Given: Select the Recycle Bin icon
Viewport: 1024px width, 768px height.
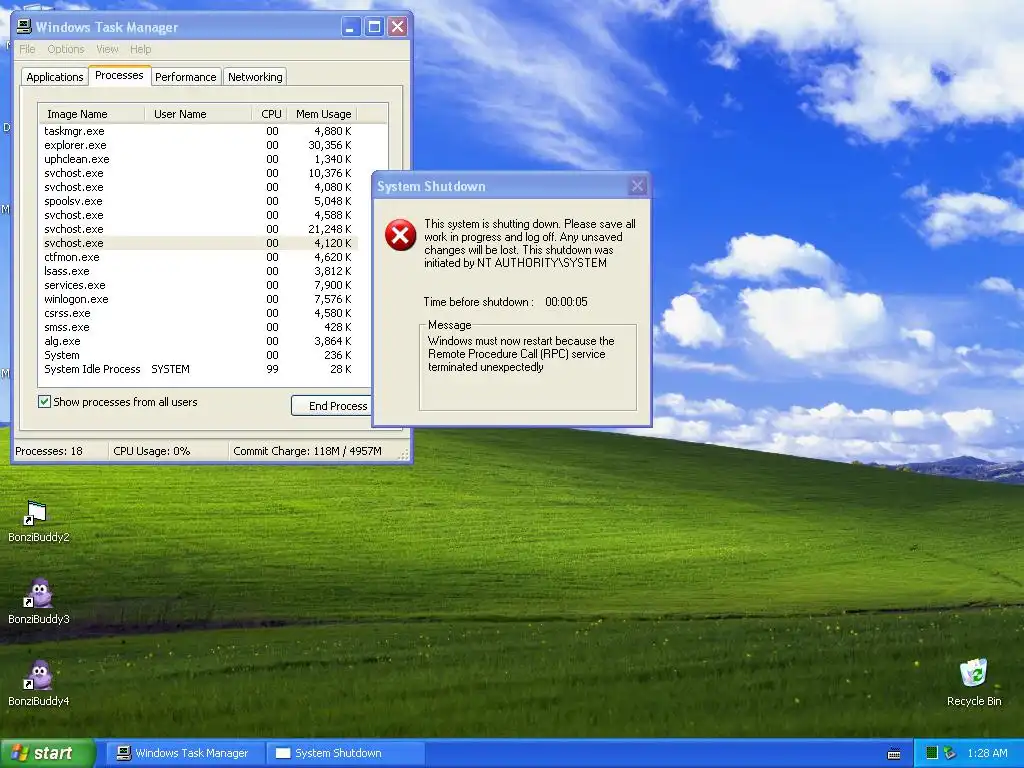Looking at the screenshot, I should pos(974,683).
